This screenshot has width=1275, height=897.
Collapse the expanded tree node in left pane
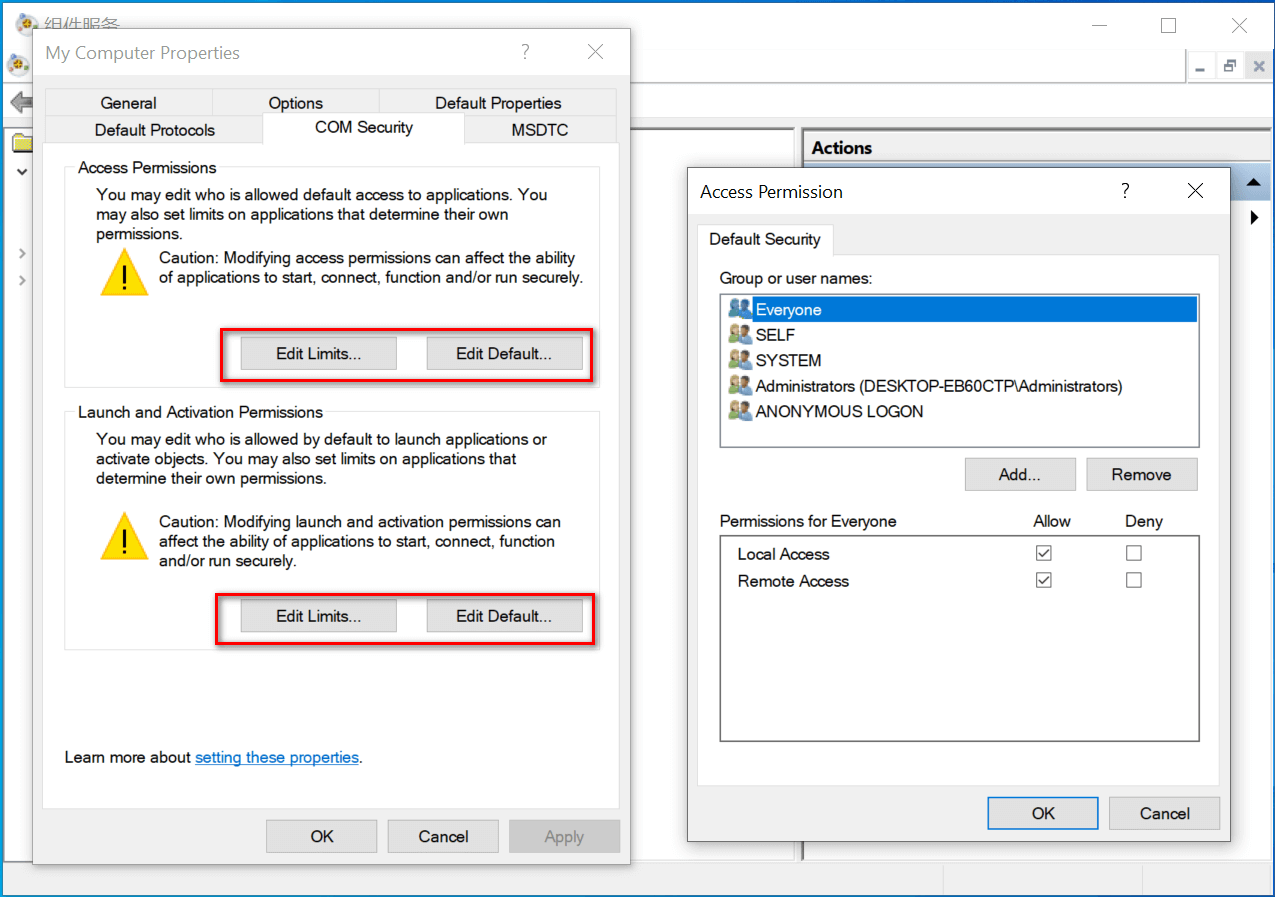21,172
